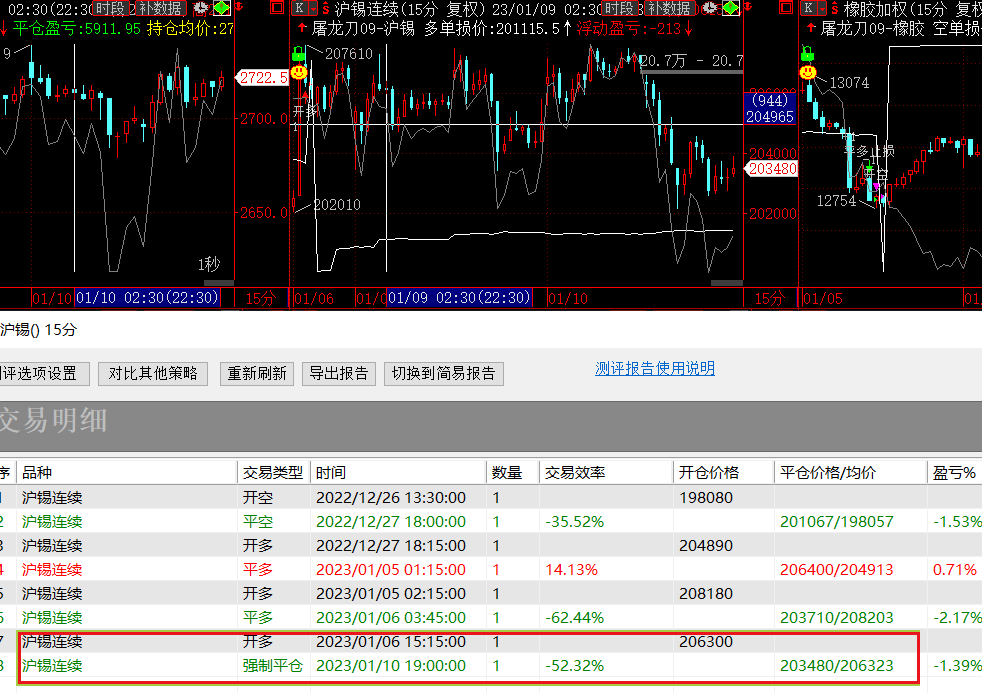Click the 2722.5 price tag on leftmost chart

click(261, 78)
